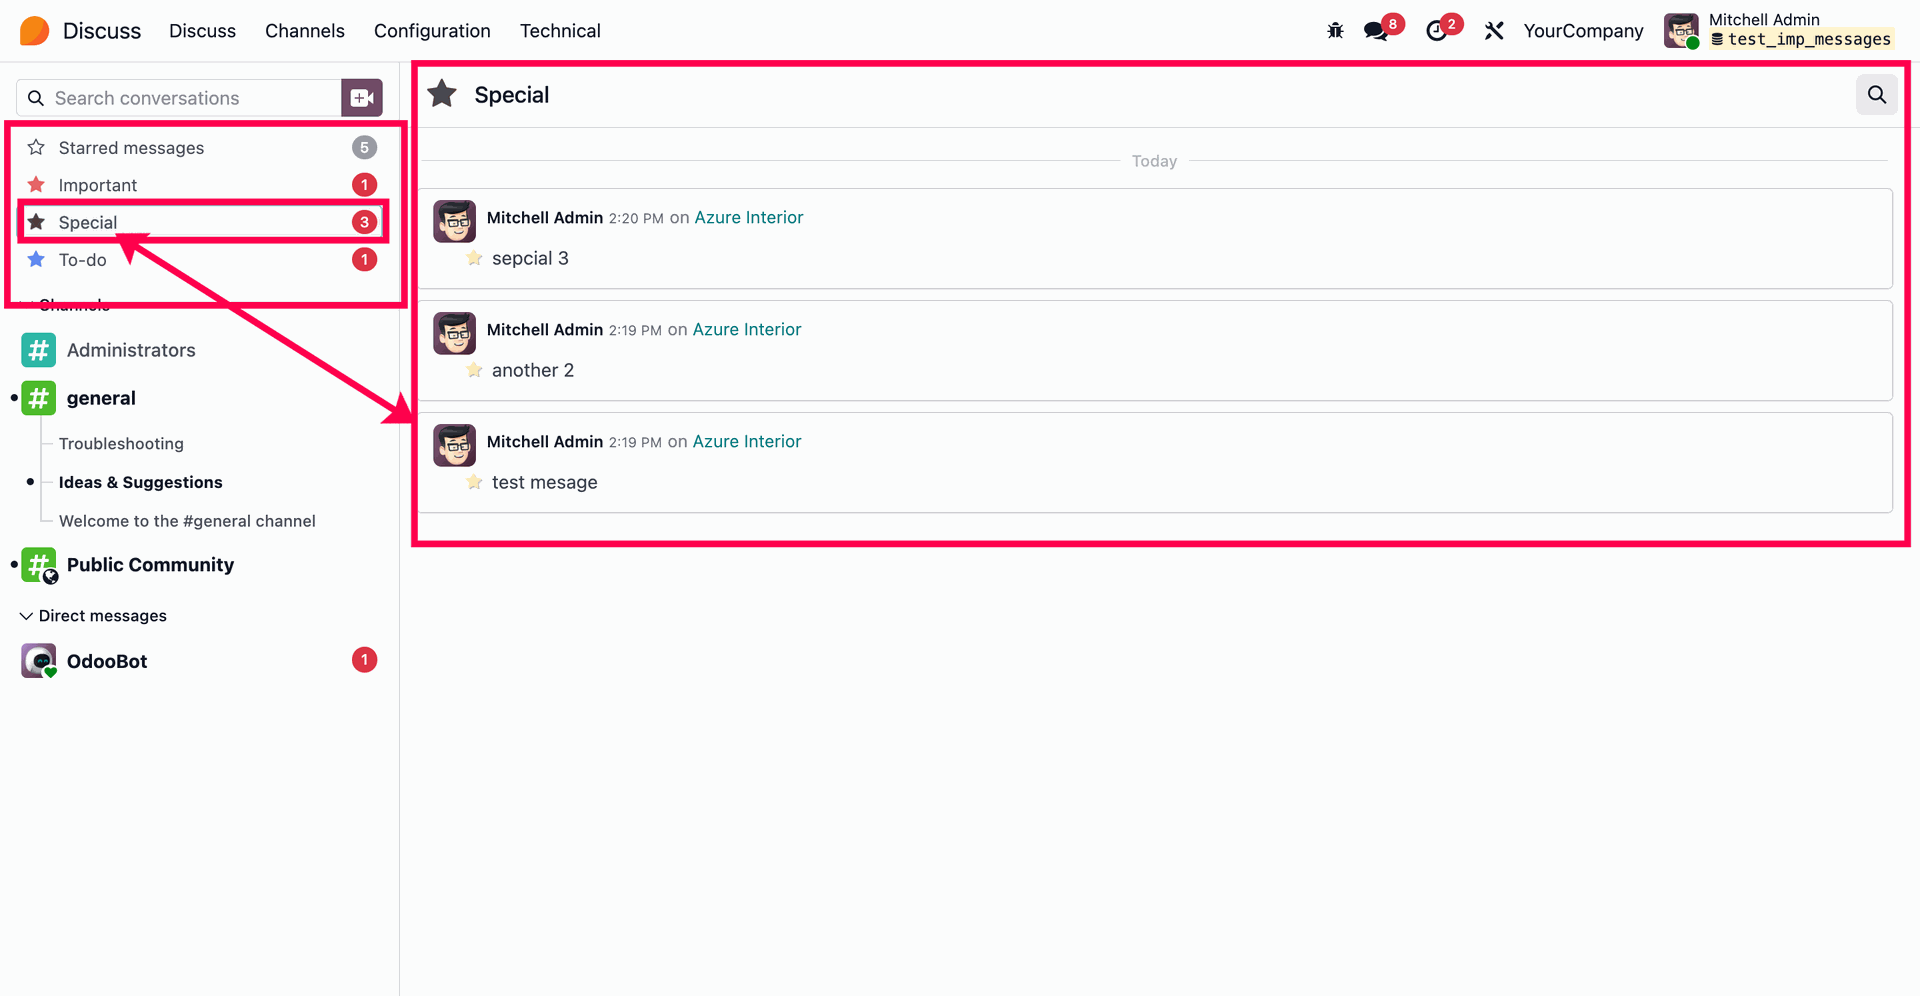Open the Important mailbox
Viewport: 1920px width, 996px height.
[x=201, y=185]
